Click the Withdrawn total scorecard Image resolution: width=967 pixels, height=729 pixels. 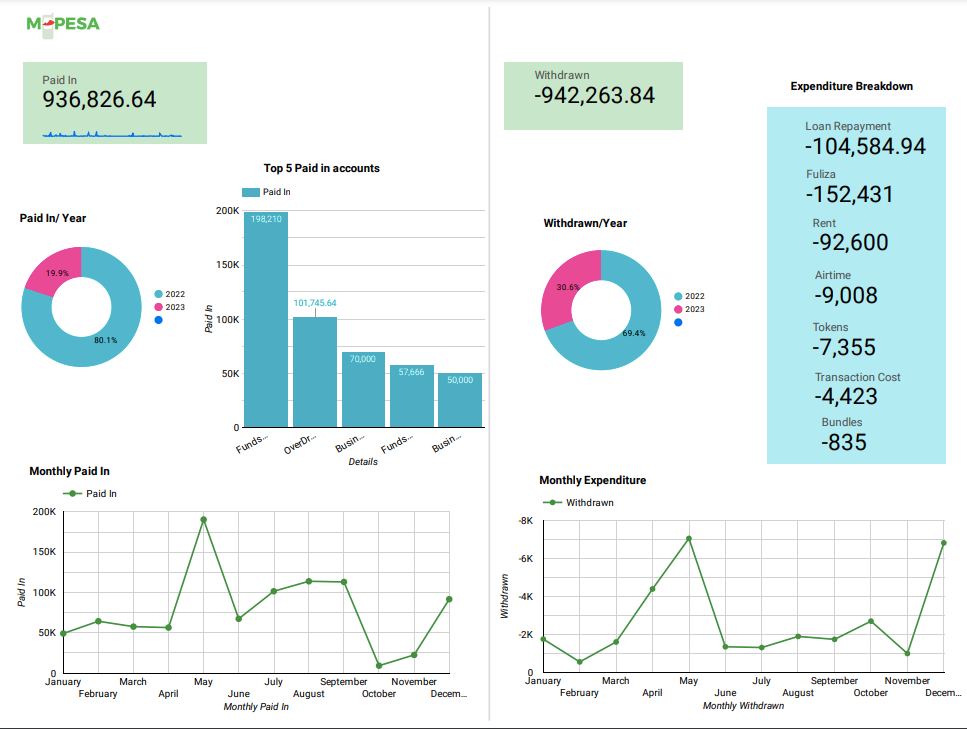tap(595, 96)
